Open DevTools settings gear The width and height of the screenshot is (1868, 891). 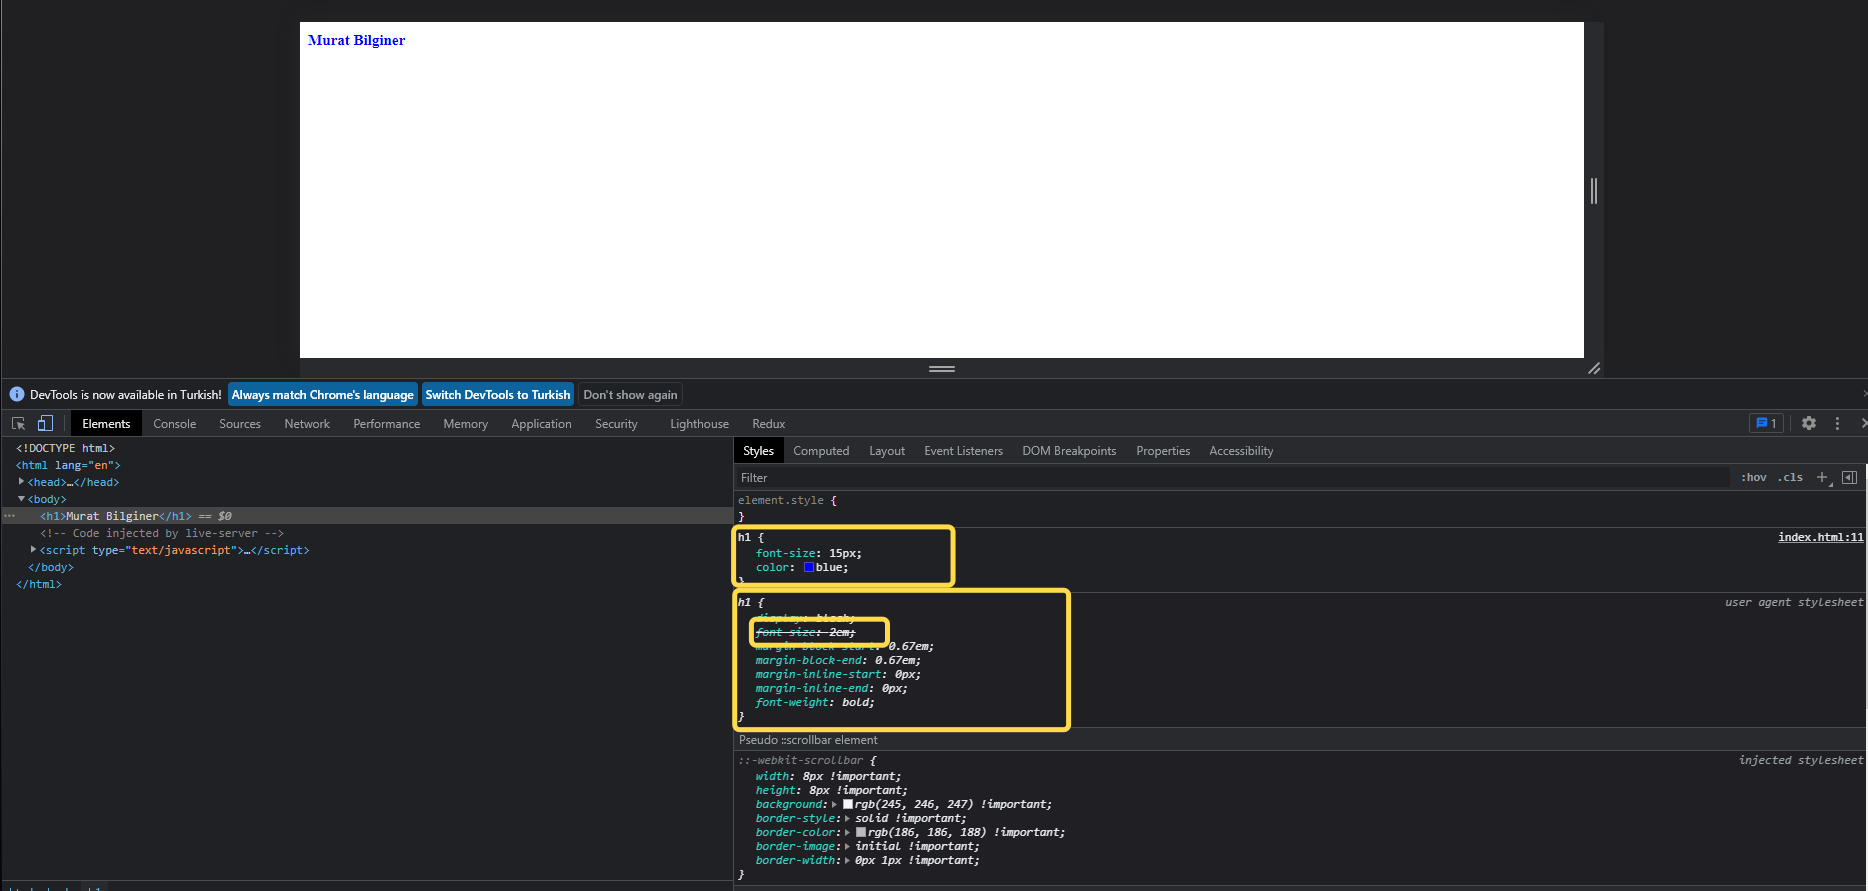[x=1808, y=424]
